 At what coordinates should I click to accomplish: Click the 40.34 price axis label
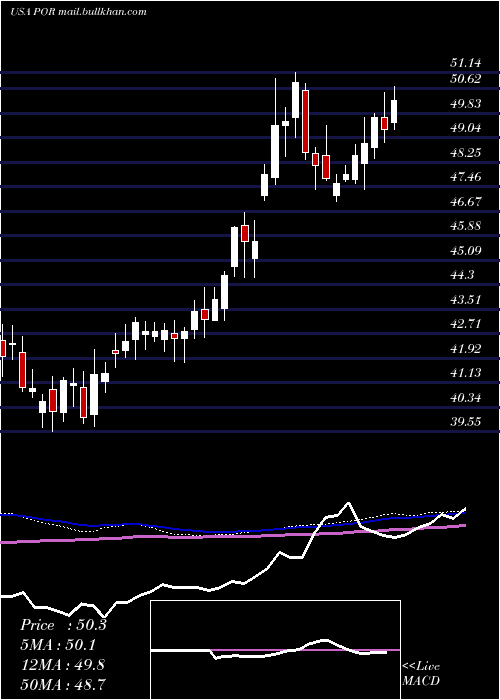465,397
